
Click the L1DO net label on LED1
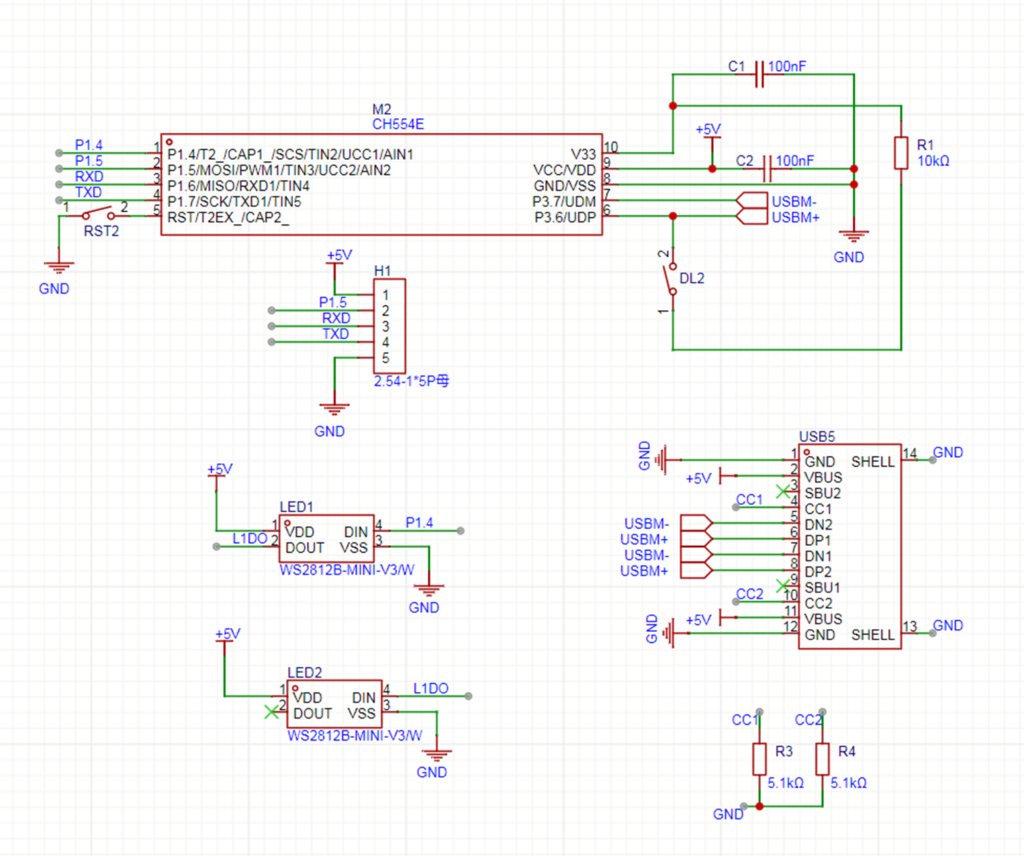pos(249,538)
